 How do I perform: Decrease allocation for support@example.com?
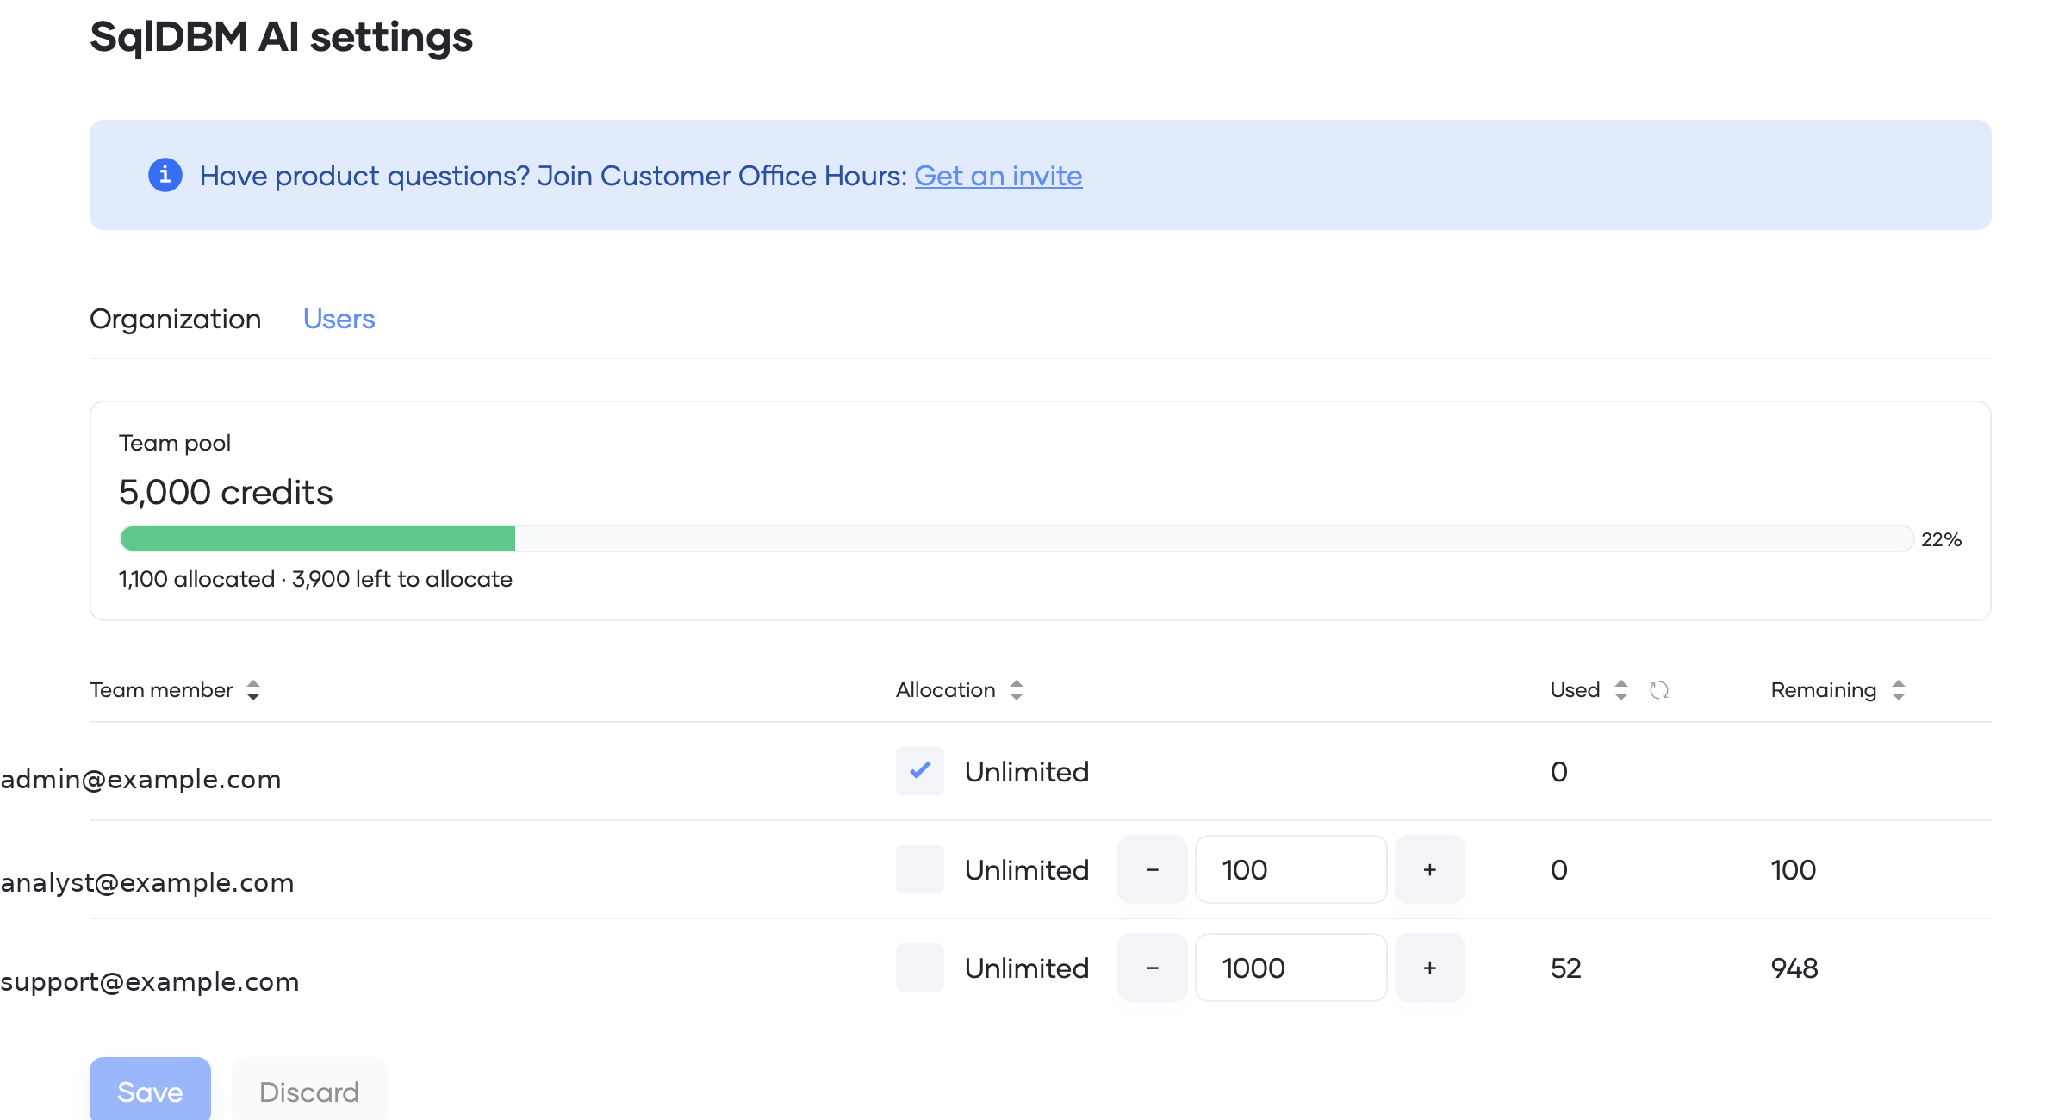(1152, 967)
